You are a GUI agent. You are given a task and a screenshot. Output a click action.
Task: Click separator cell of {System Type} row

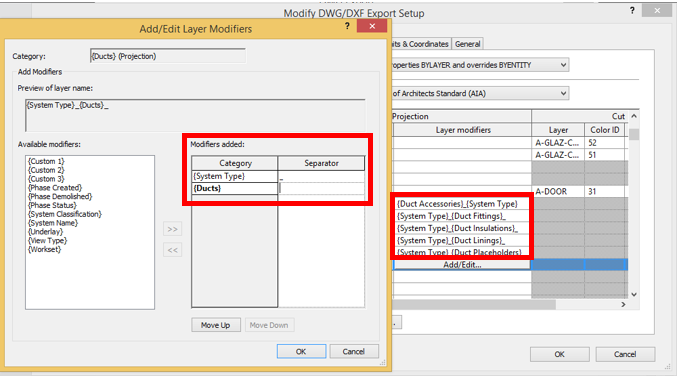321,176
